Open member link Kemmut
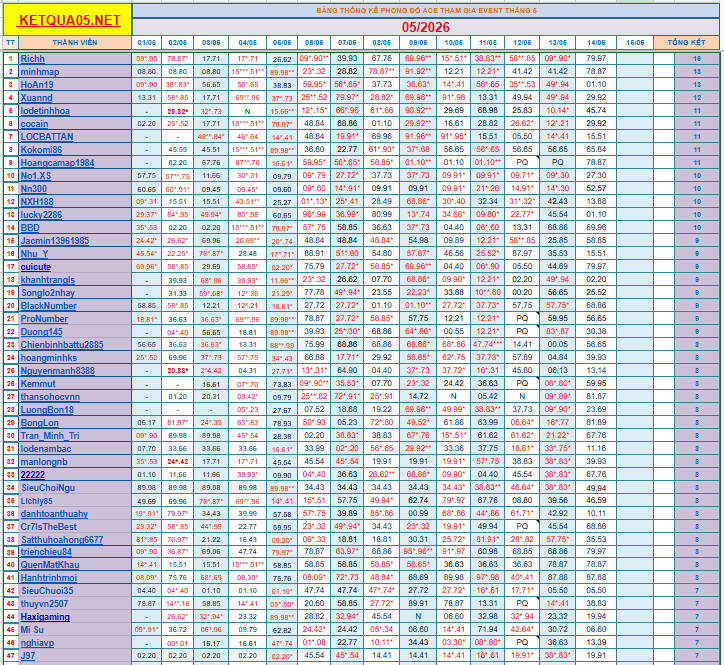Screen dimensions: 724x665 (x=38, y=383)
